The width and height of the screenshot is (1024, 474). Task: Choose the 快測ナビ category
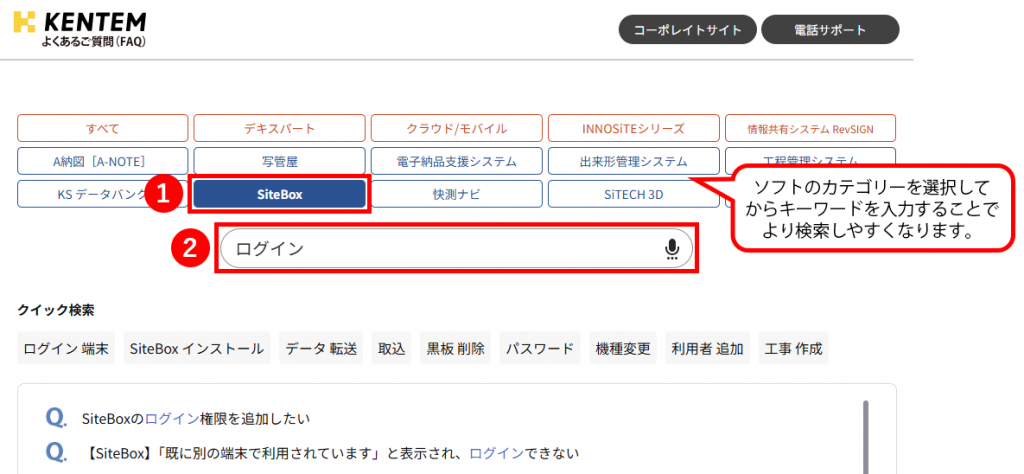[456, 194]
